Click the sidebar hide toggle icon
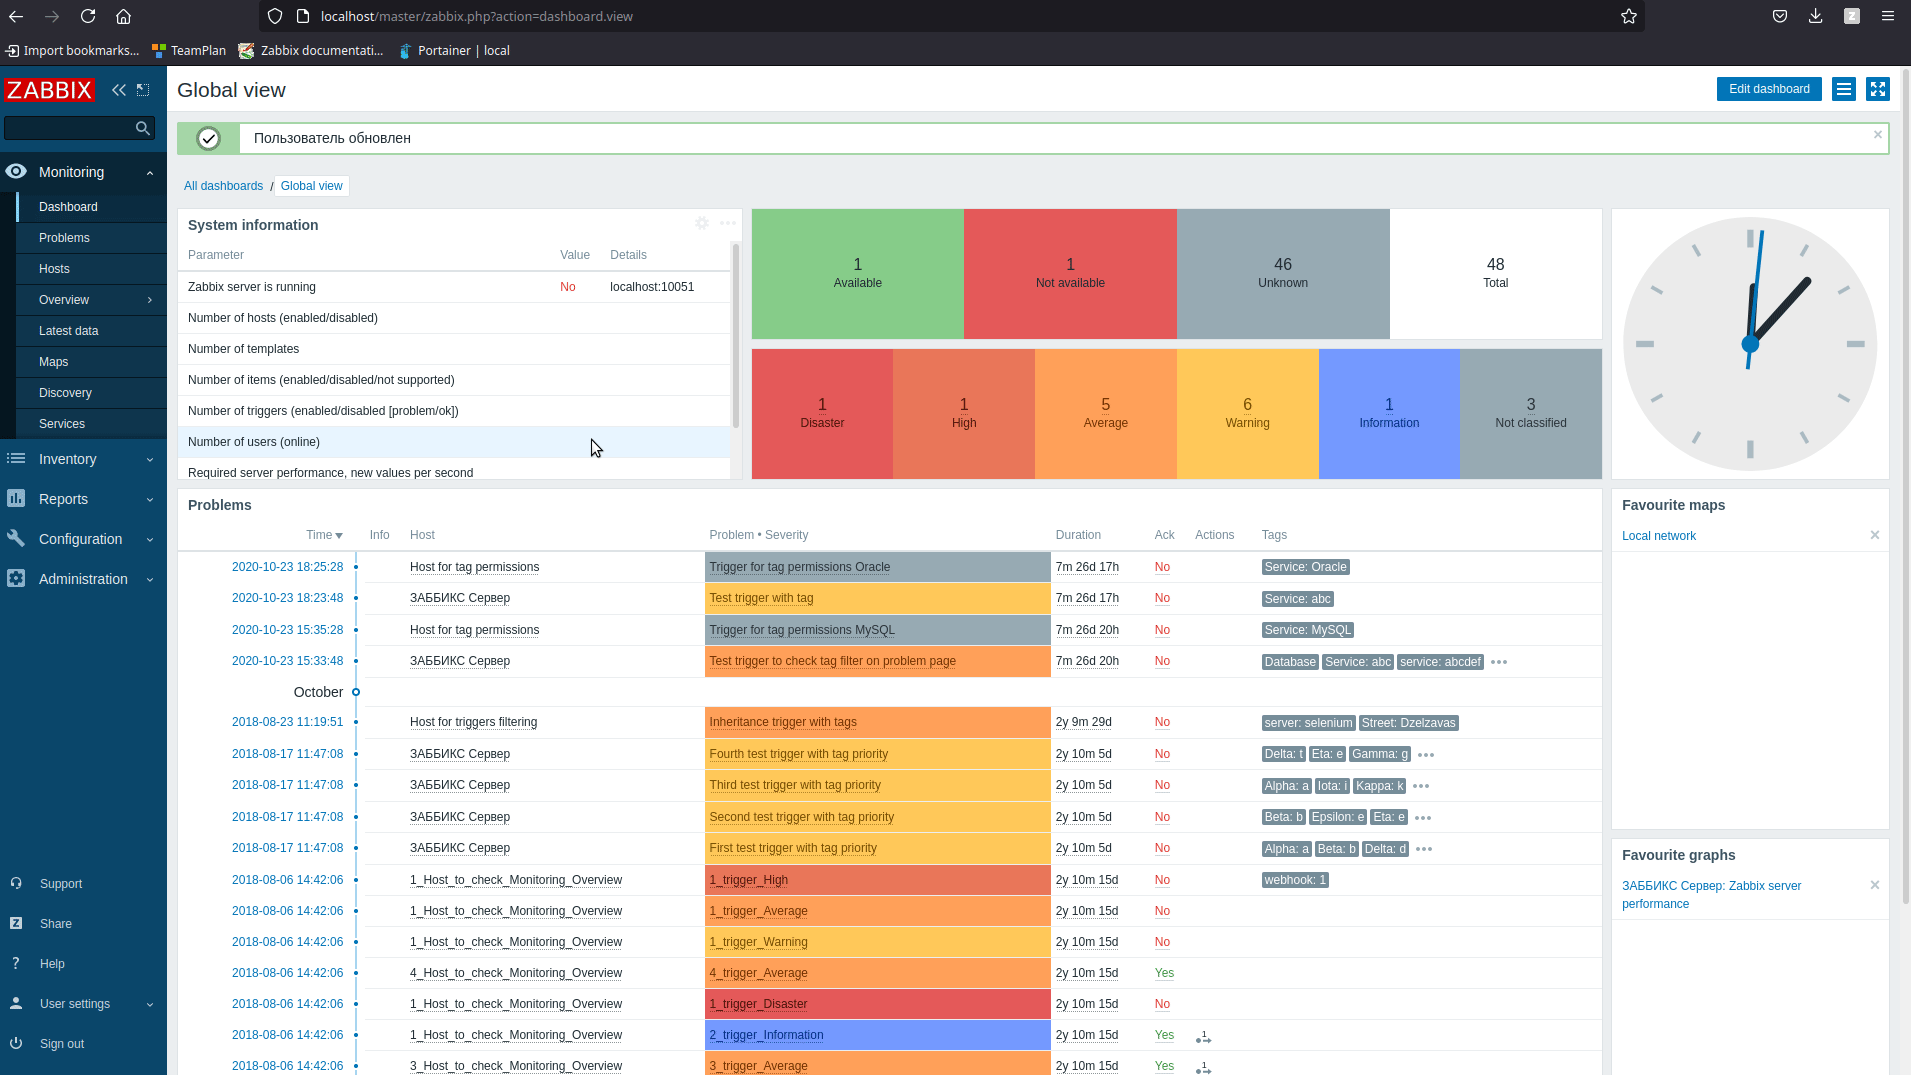The image size is (1911, 1075). (143, 90)
